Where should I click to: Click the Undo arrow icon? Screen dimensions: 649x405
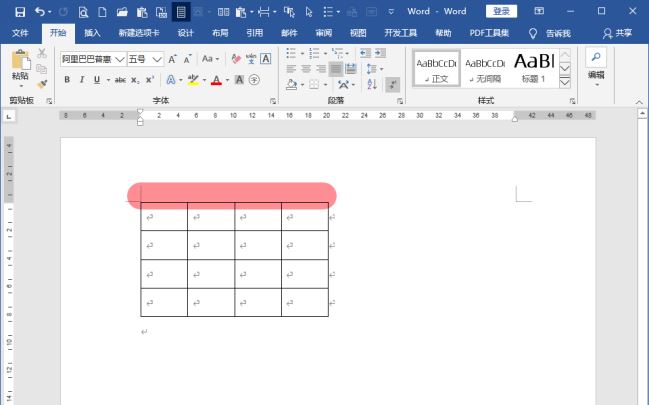coord(39,11)
